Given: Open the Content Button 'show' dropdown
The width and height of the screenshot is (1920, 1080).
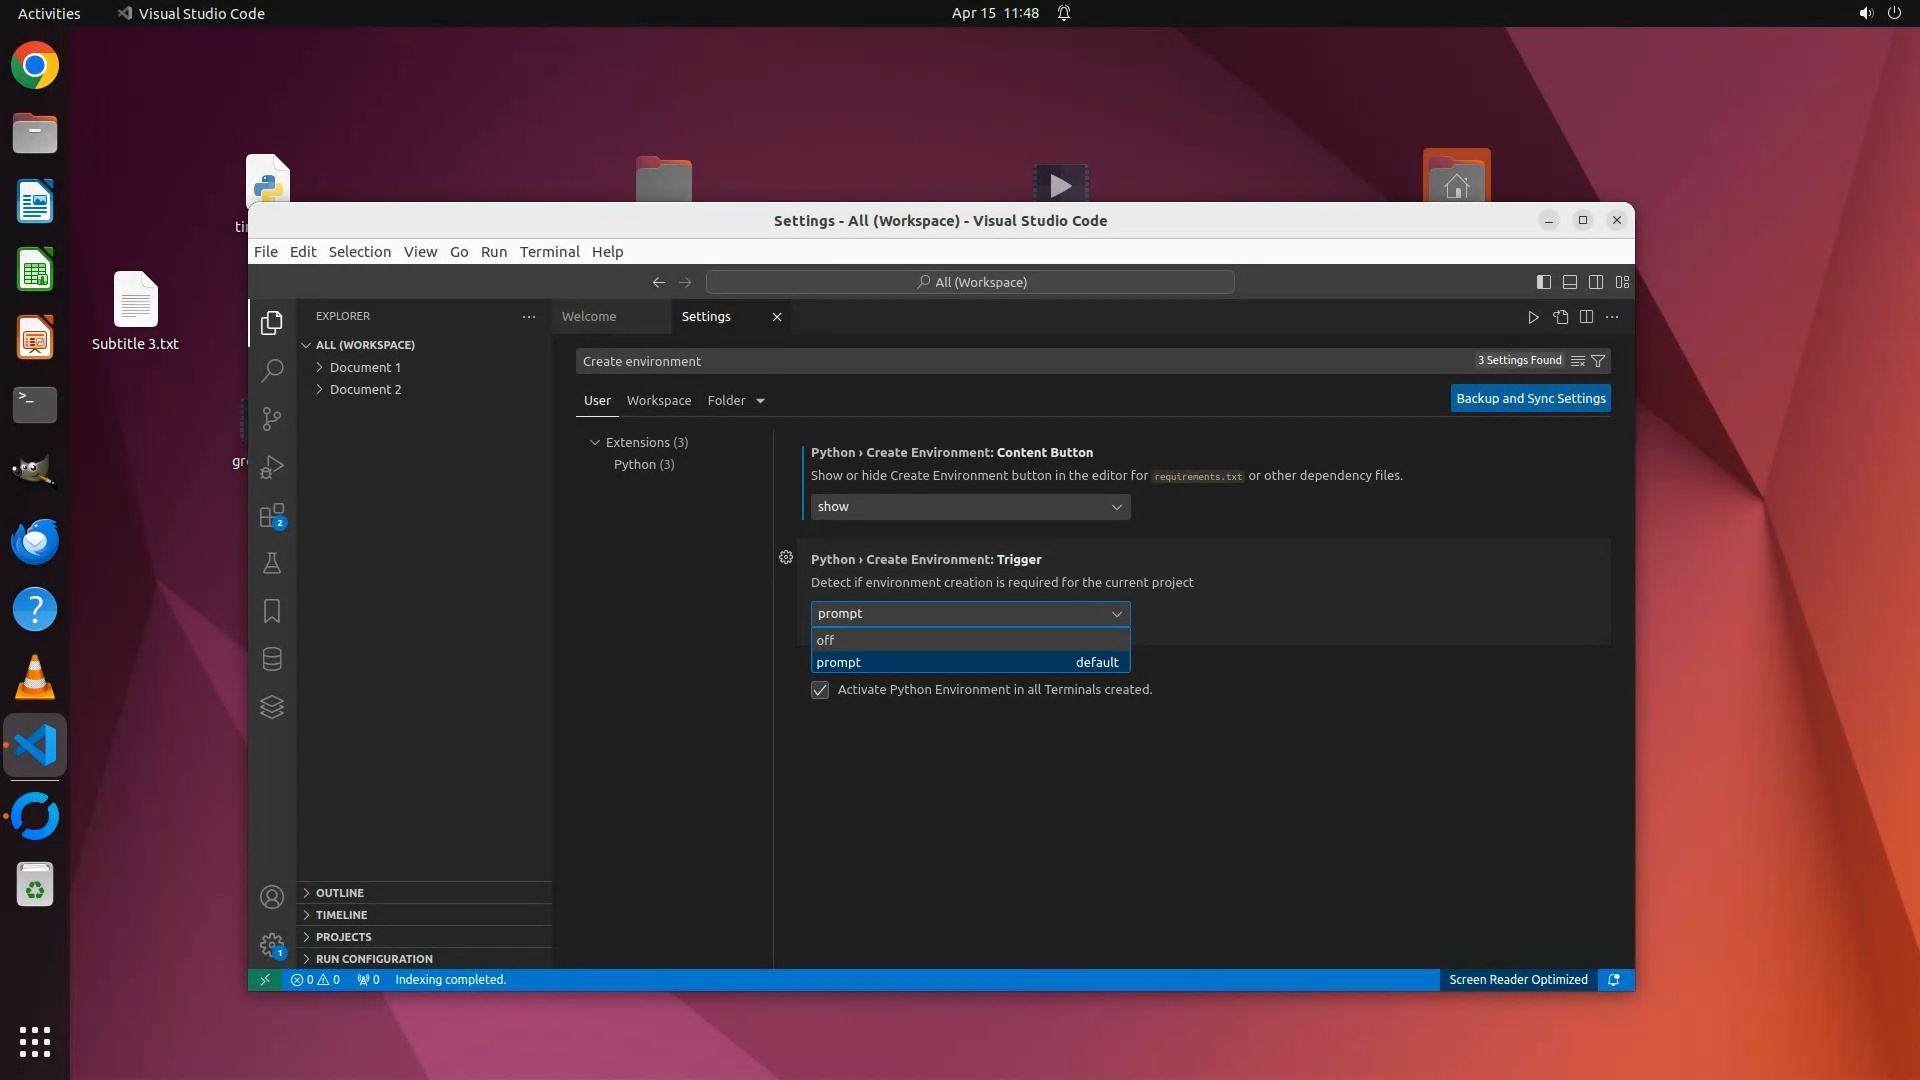Looking at the screenshot, I should (x=969, y=507).
